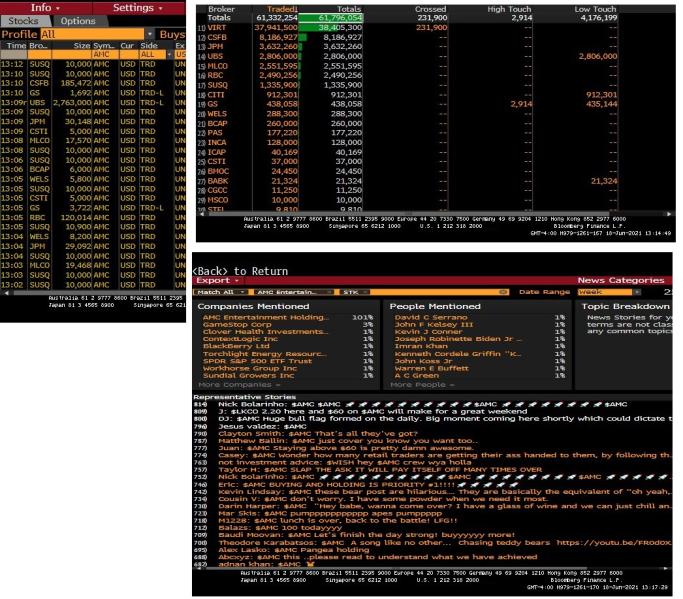Switch to the Options tab
The image size is (683, 599).
78,20
